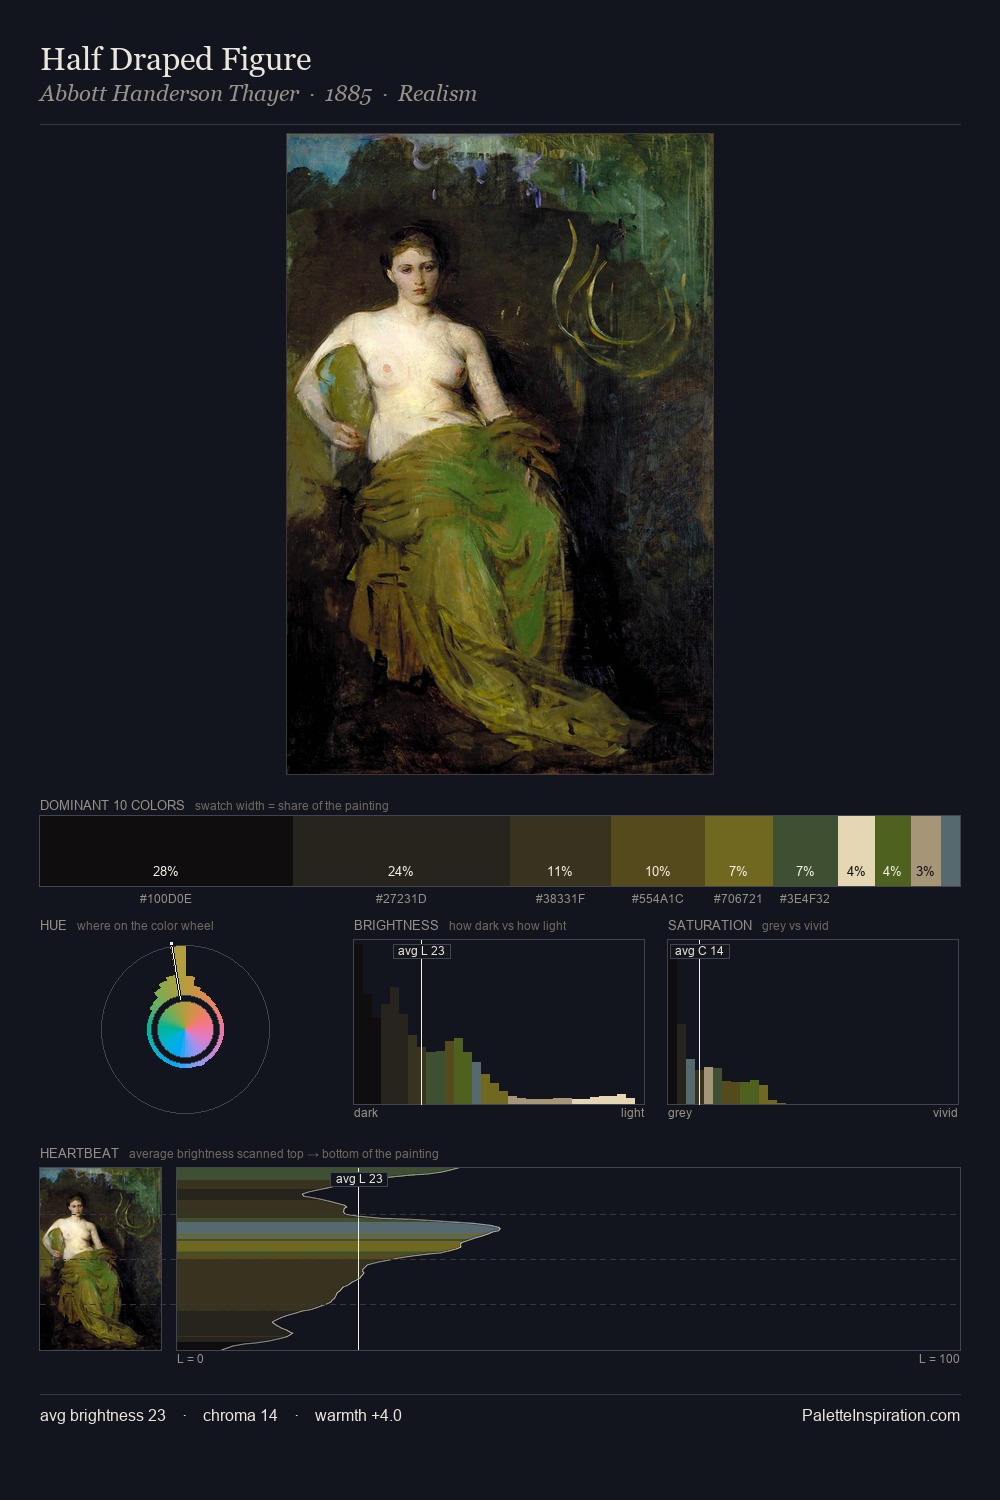Click hex code '#27231D' label
This screenshot has width=1000, height=1500.
[401, 899]
